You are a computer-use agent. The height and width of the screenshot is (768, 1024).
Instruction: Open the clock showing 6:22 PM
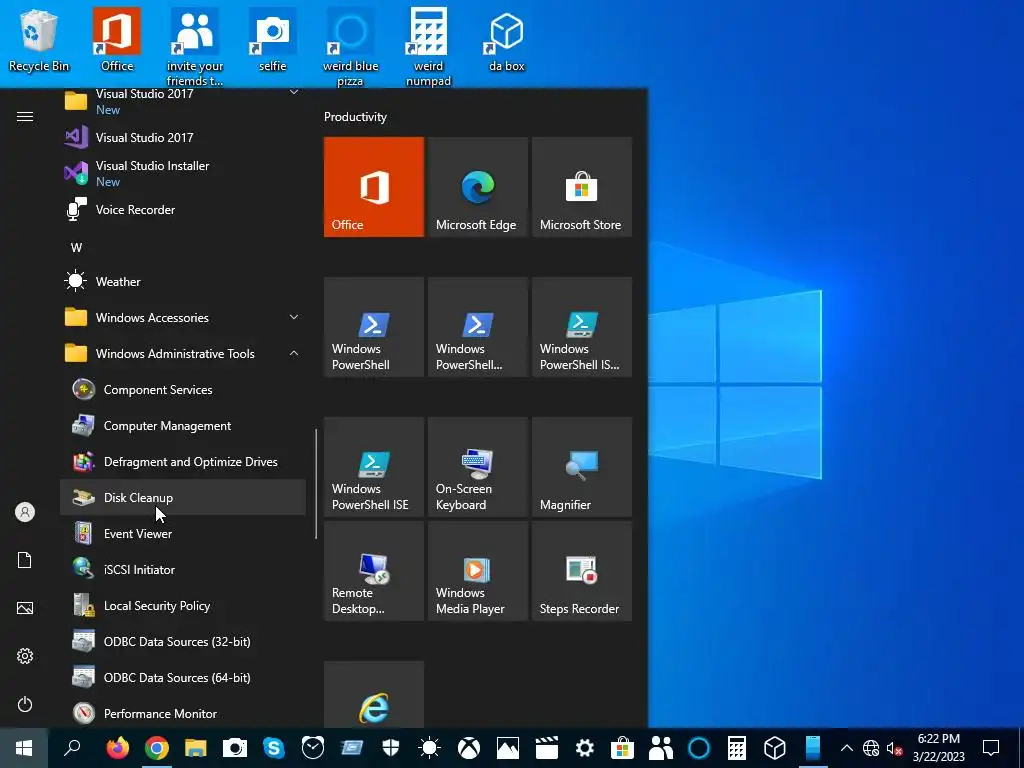coord(938,748)
